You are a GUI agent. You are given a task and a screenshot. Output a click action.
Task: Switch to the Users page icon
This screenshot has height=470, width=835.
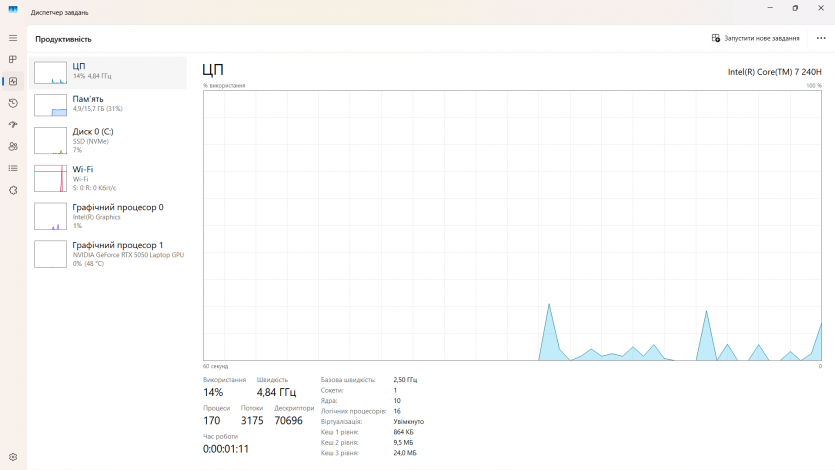point(13,146)
